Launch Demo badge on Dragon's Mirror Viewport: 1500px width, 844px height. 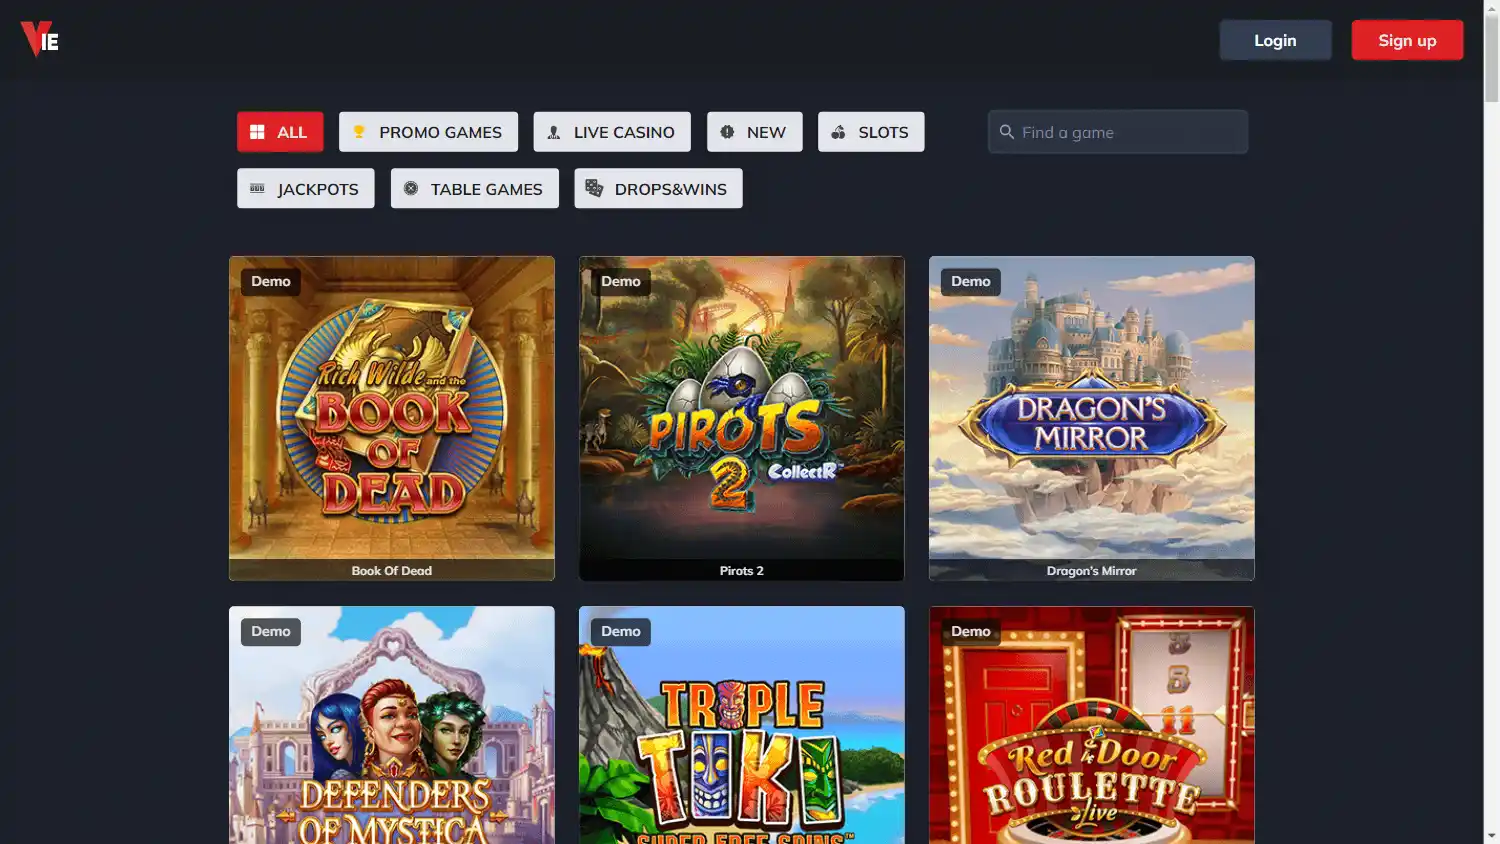[x=971, y=281]
